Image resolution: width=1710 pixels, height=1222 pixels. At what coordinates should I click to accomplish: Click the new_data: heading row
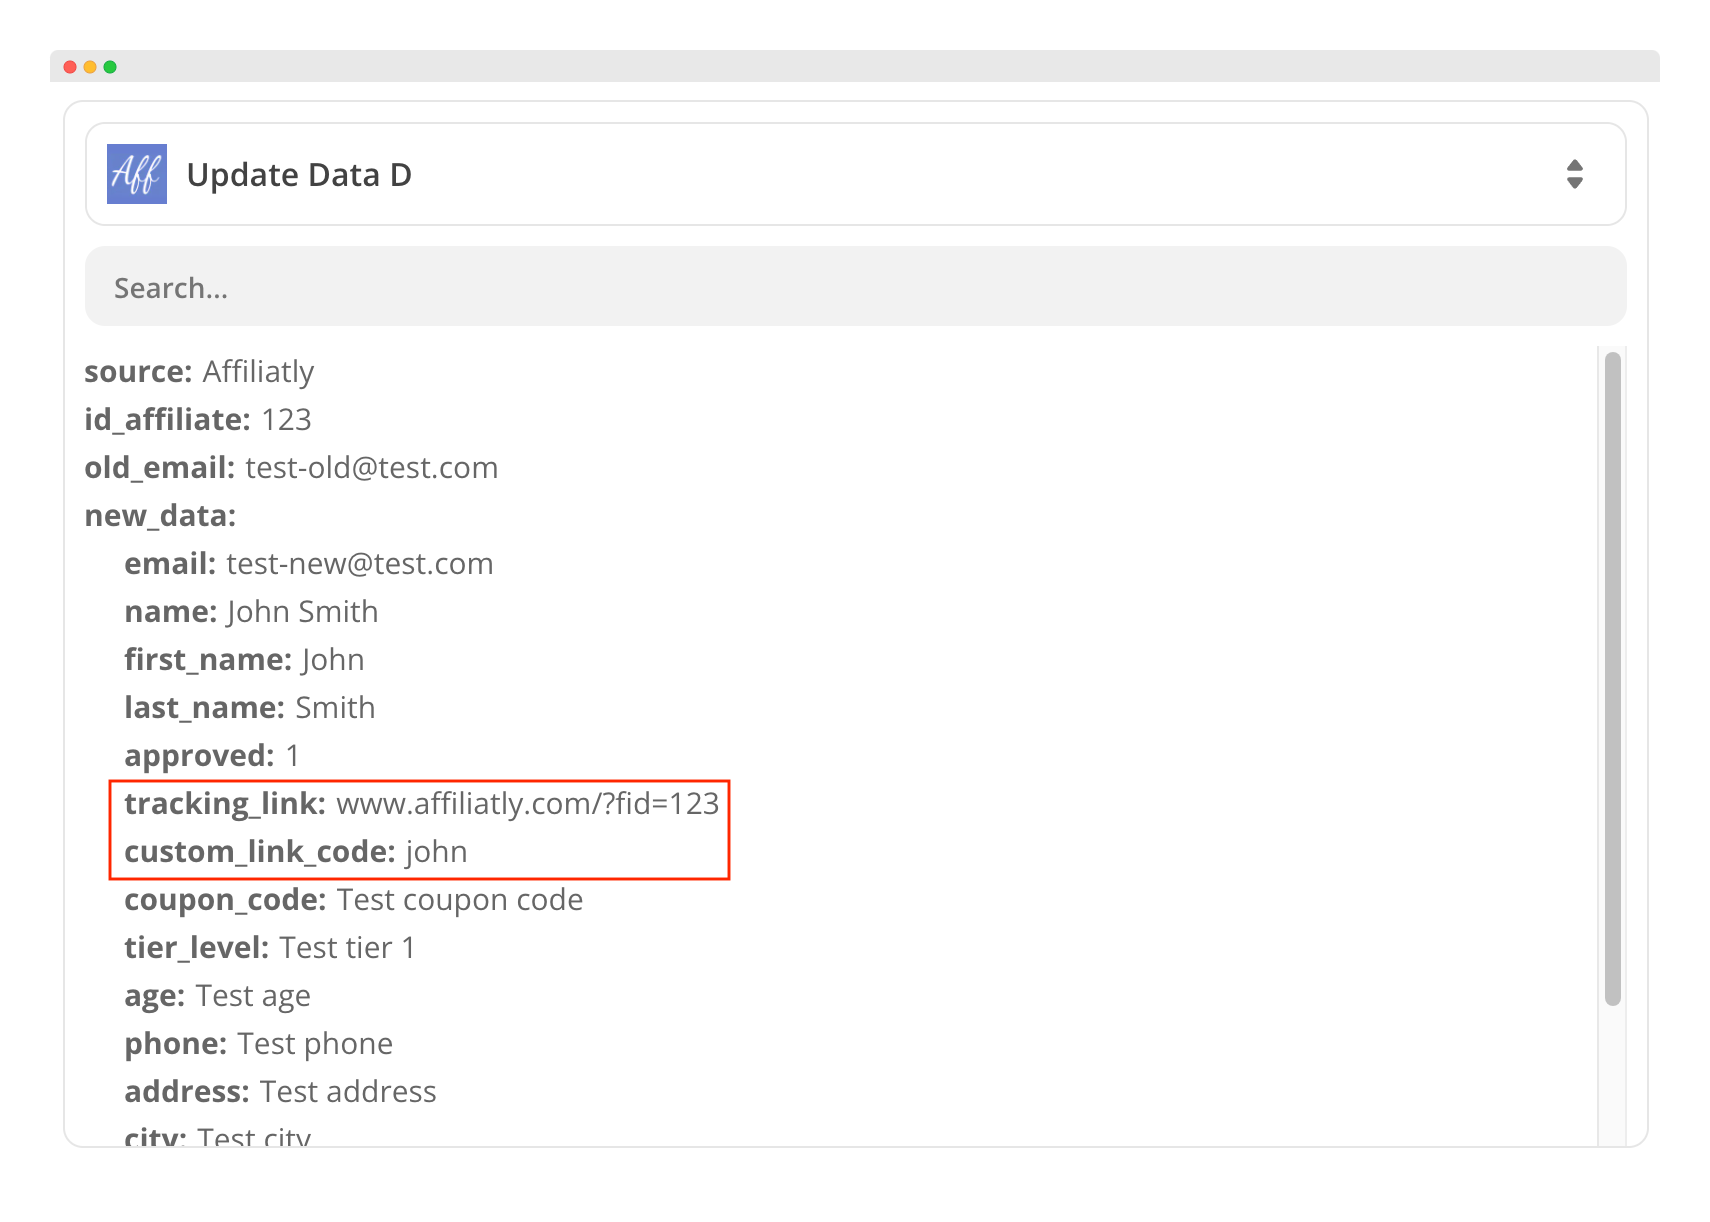160,516
